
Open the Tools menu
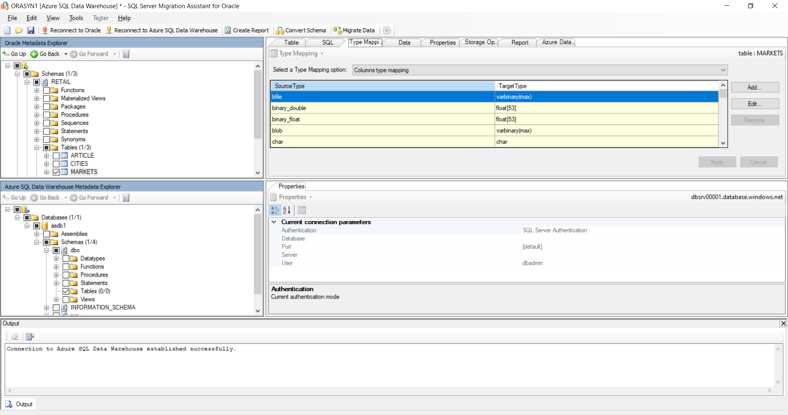(x=76, y=18)
